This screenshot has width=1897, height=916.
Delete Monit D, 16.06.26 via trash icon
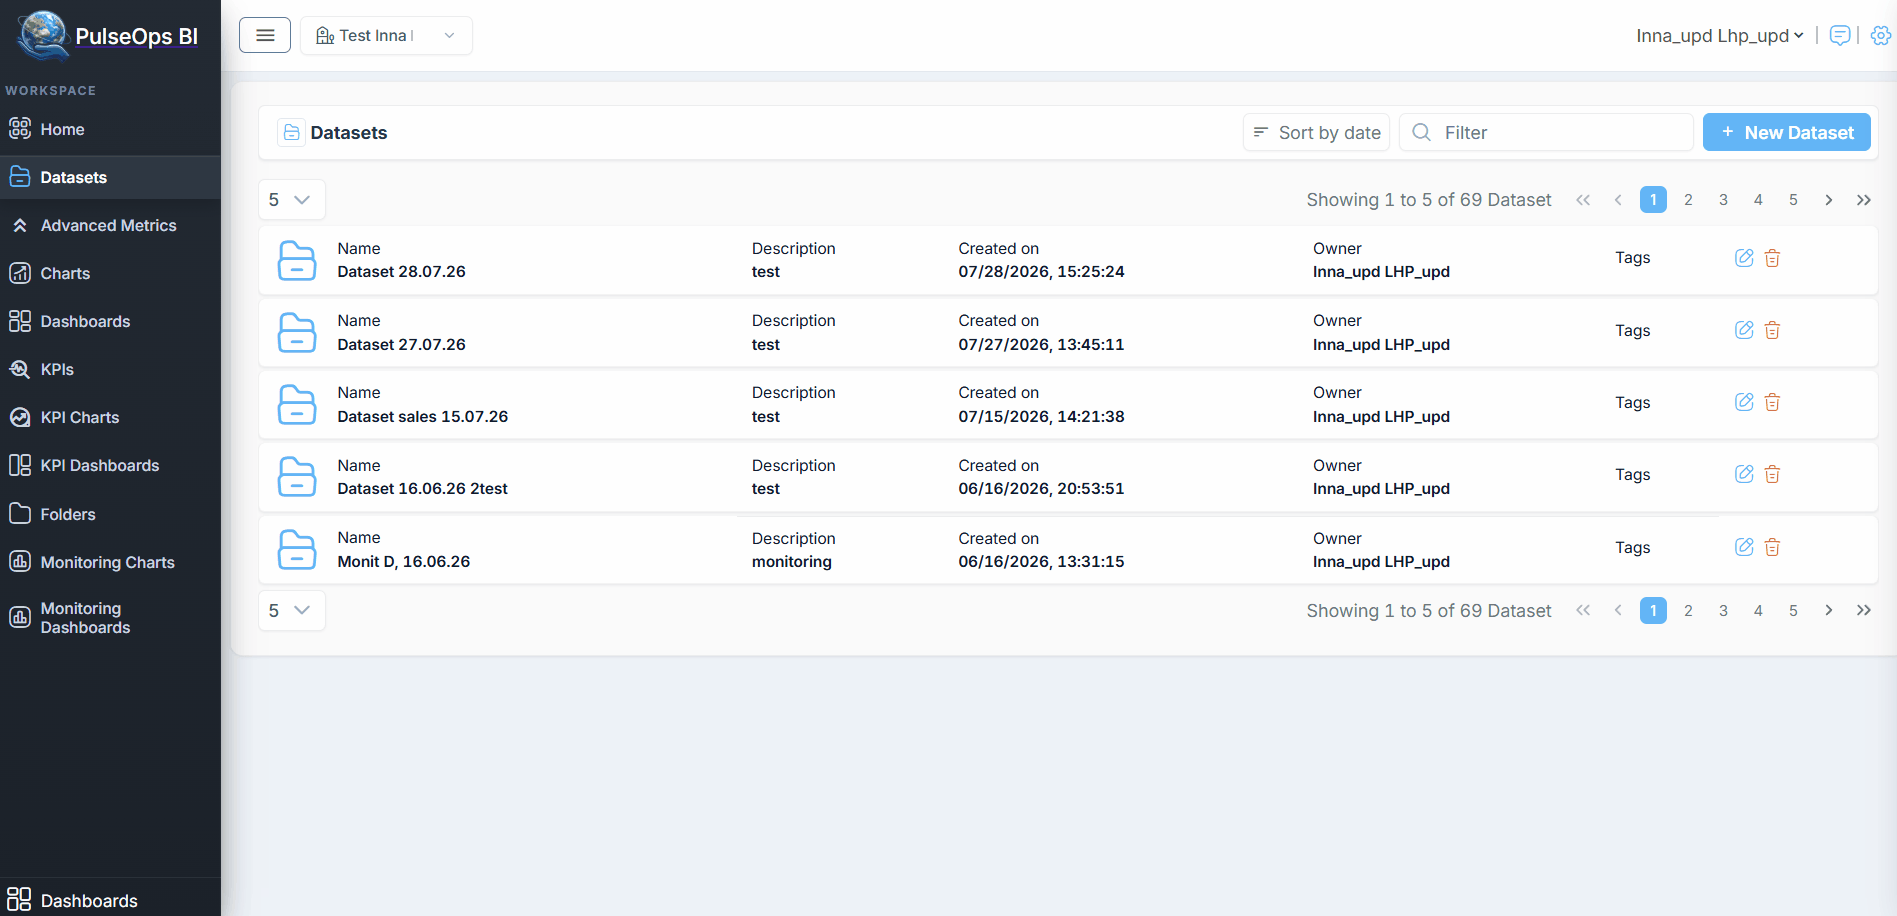point(1772,547)
